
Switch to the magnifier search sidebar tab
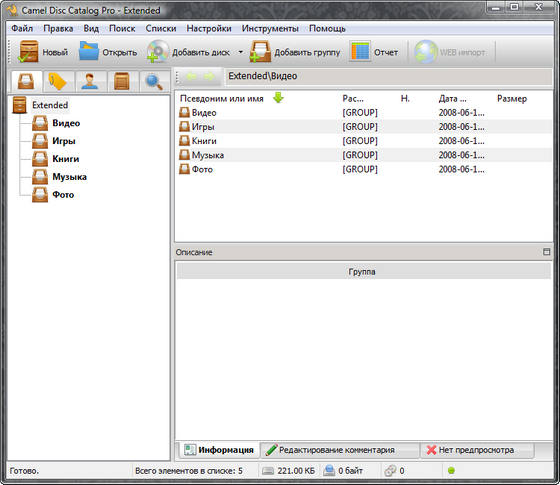[154, 81]
